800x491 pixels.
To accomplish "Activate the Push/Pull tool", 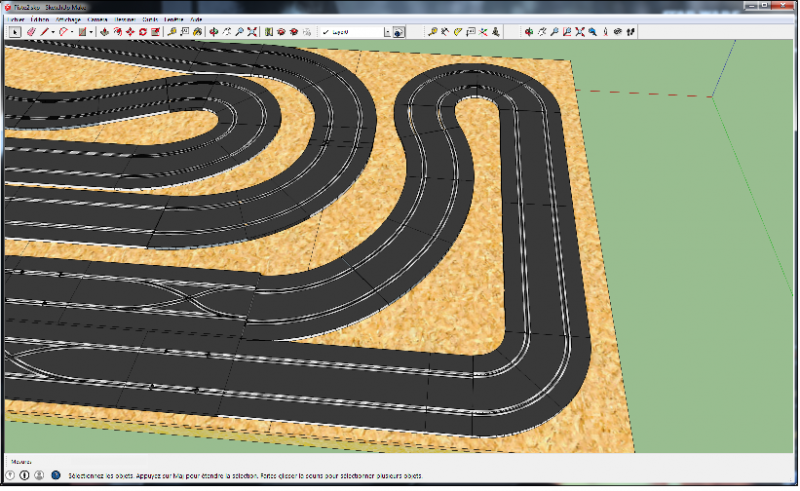I will (104, 32).
